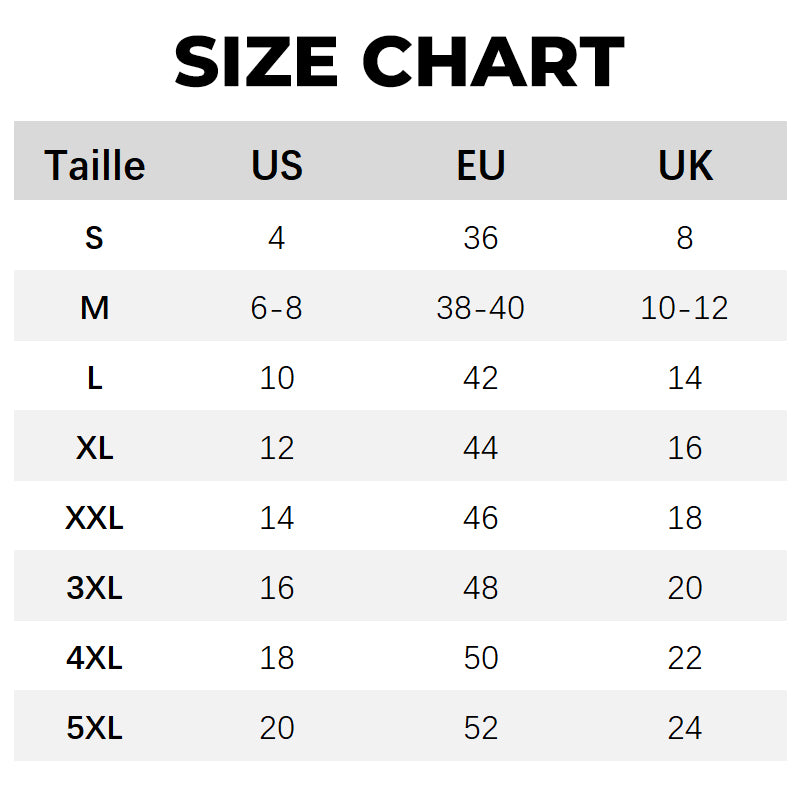Select the EU column header
800x800 pixels.
pyautogui.click(x=481, y=165)
